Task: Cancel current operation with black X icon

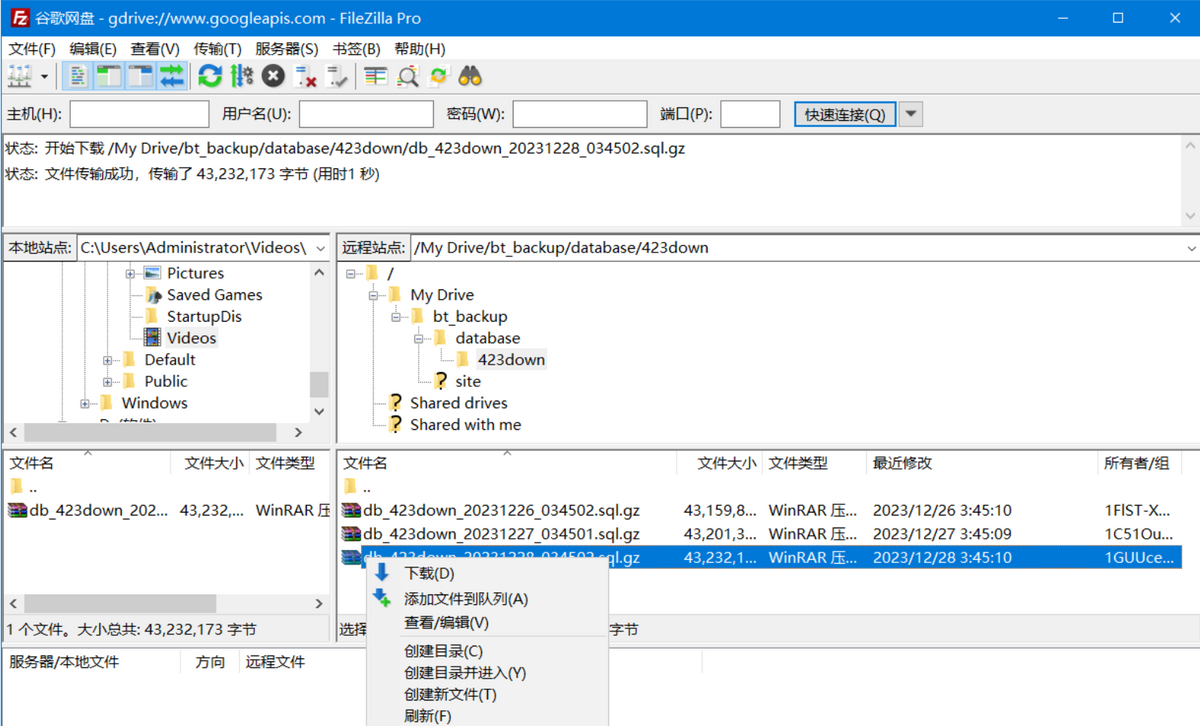Action: pyautogui.click(x=273, y=76)
